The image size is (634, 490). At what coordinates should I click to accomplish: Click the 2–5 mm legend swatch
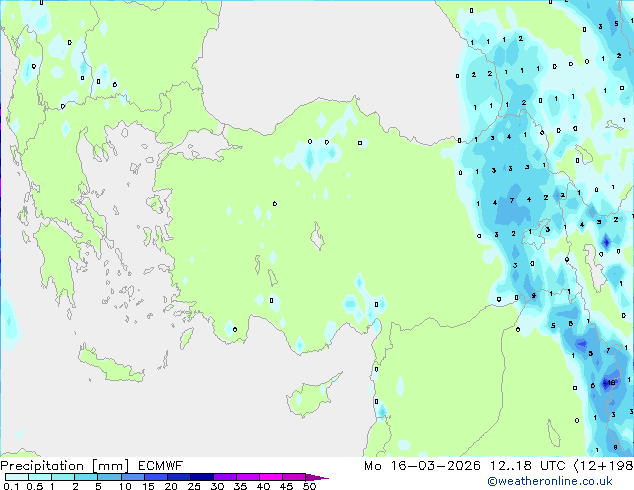click(86, 477)
